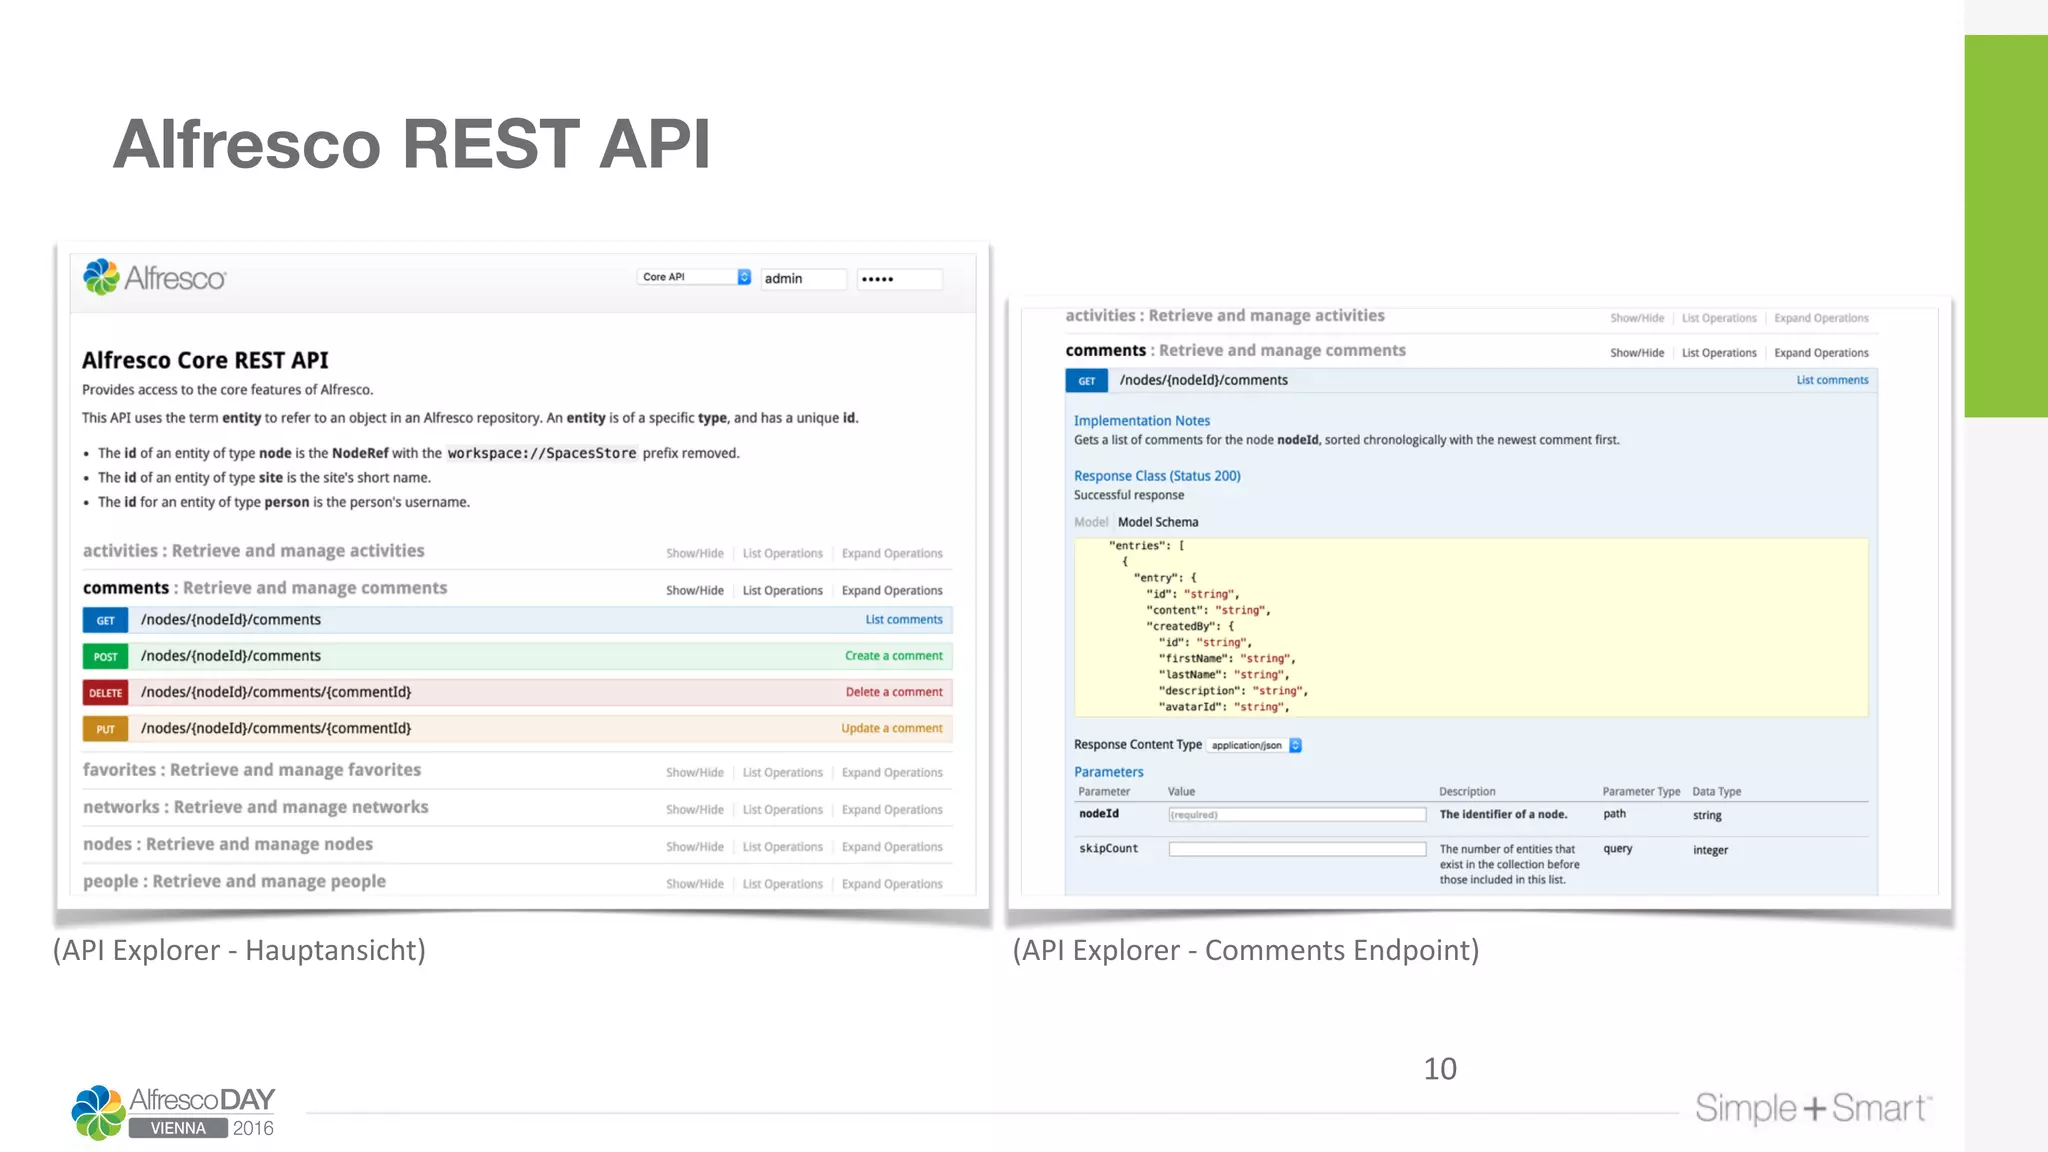Click the PUT badge for comments/{commentId}
Viewport: 2048px width, 1152px height.
(105, 729)
